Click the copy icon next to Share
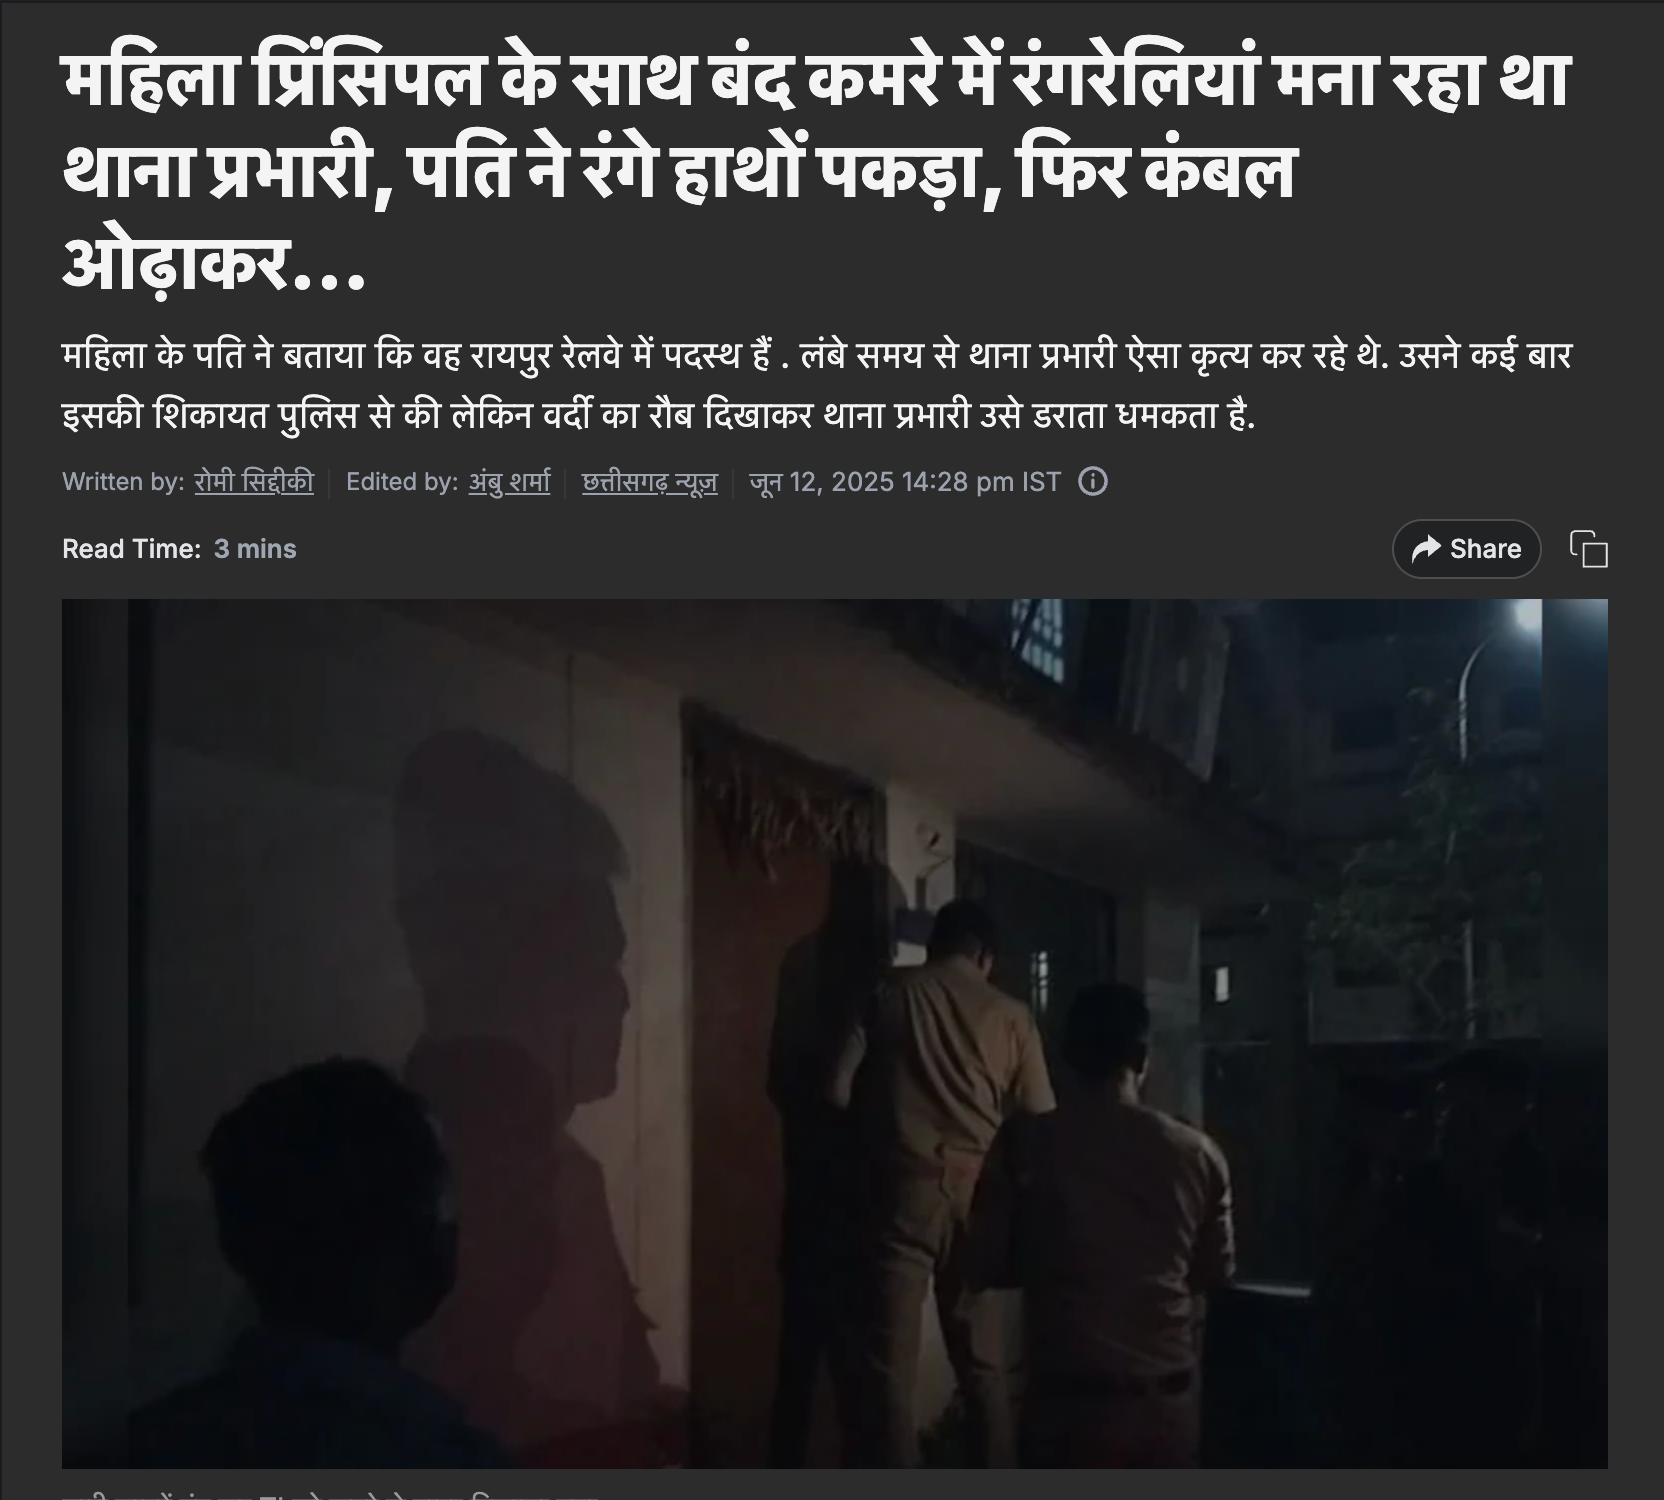 (x=1589, y=549)
